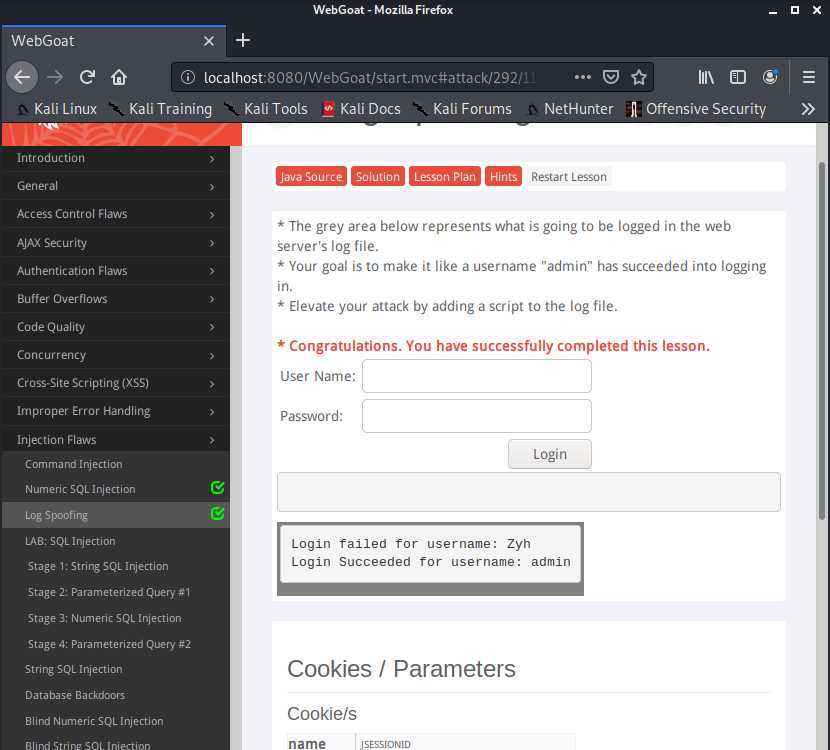The width and height of the screenshot is (830, 750).
Task: Open the Kali Forums bookmark
Action: [462, 109]
